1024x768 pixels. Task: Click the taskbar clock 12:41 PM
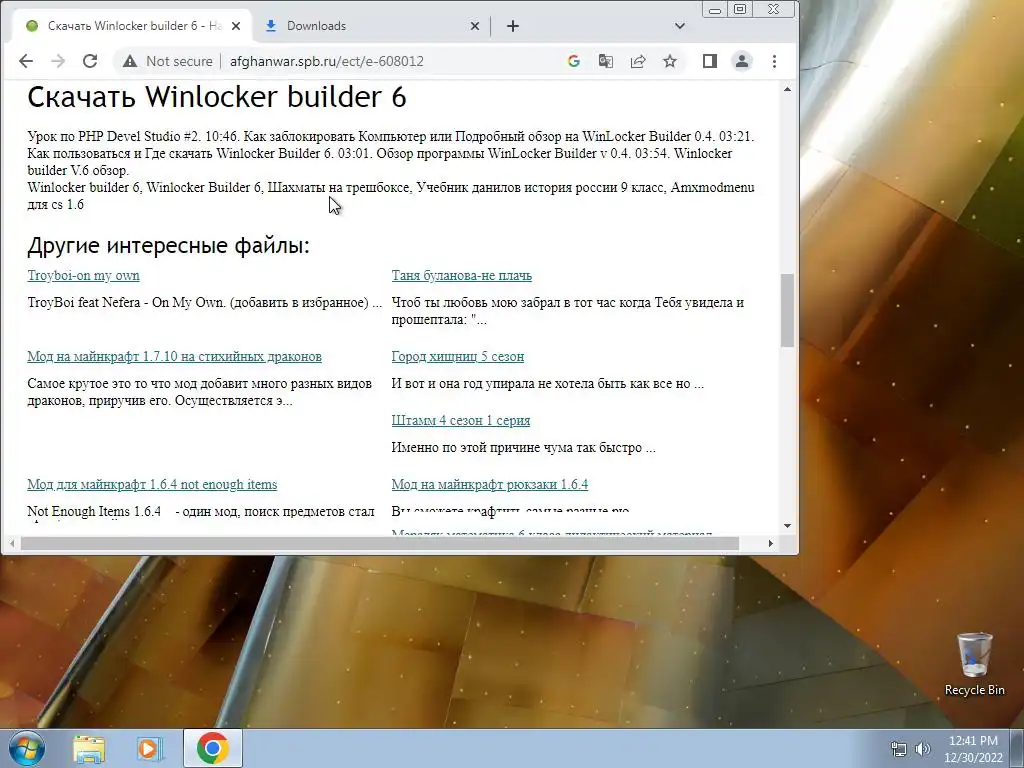coord(973,749)
